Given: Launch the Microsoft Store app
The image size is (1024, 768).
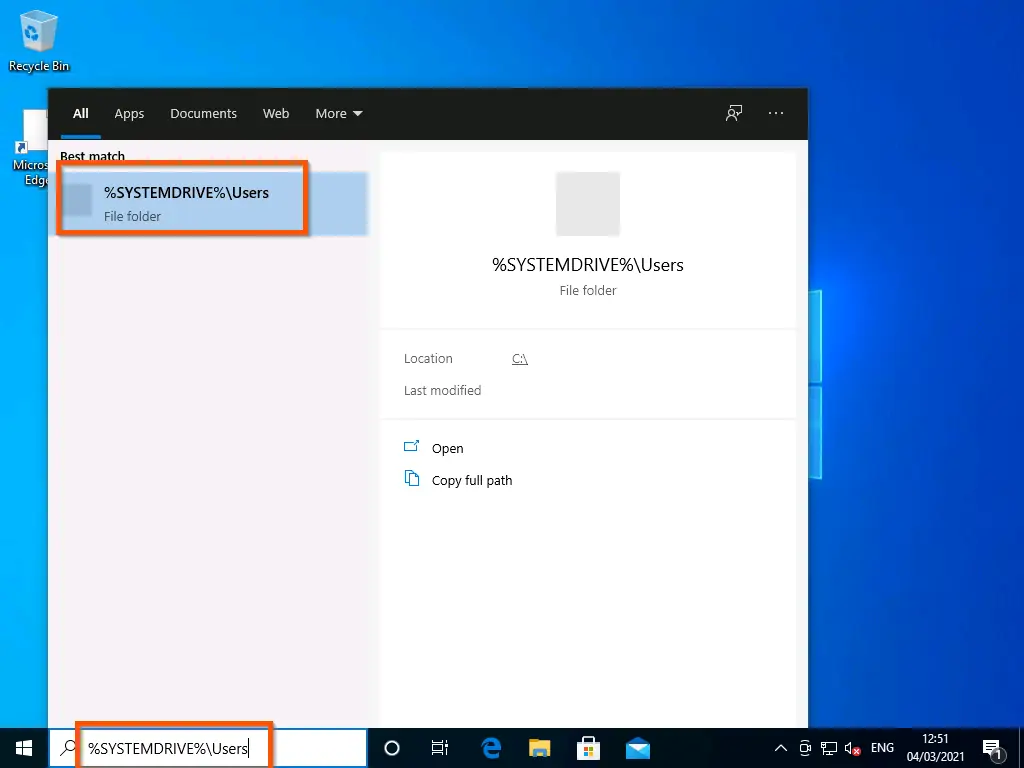Looking at the screenshot, I should [x=588, y=747].
